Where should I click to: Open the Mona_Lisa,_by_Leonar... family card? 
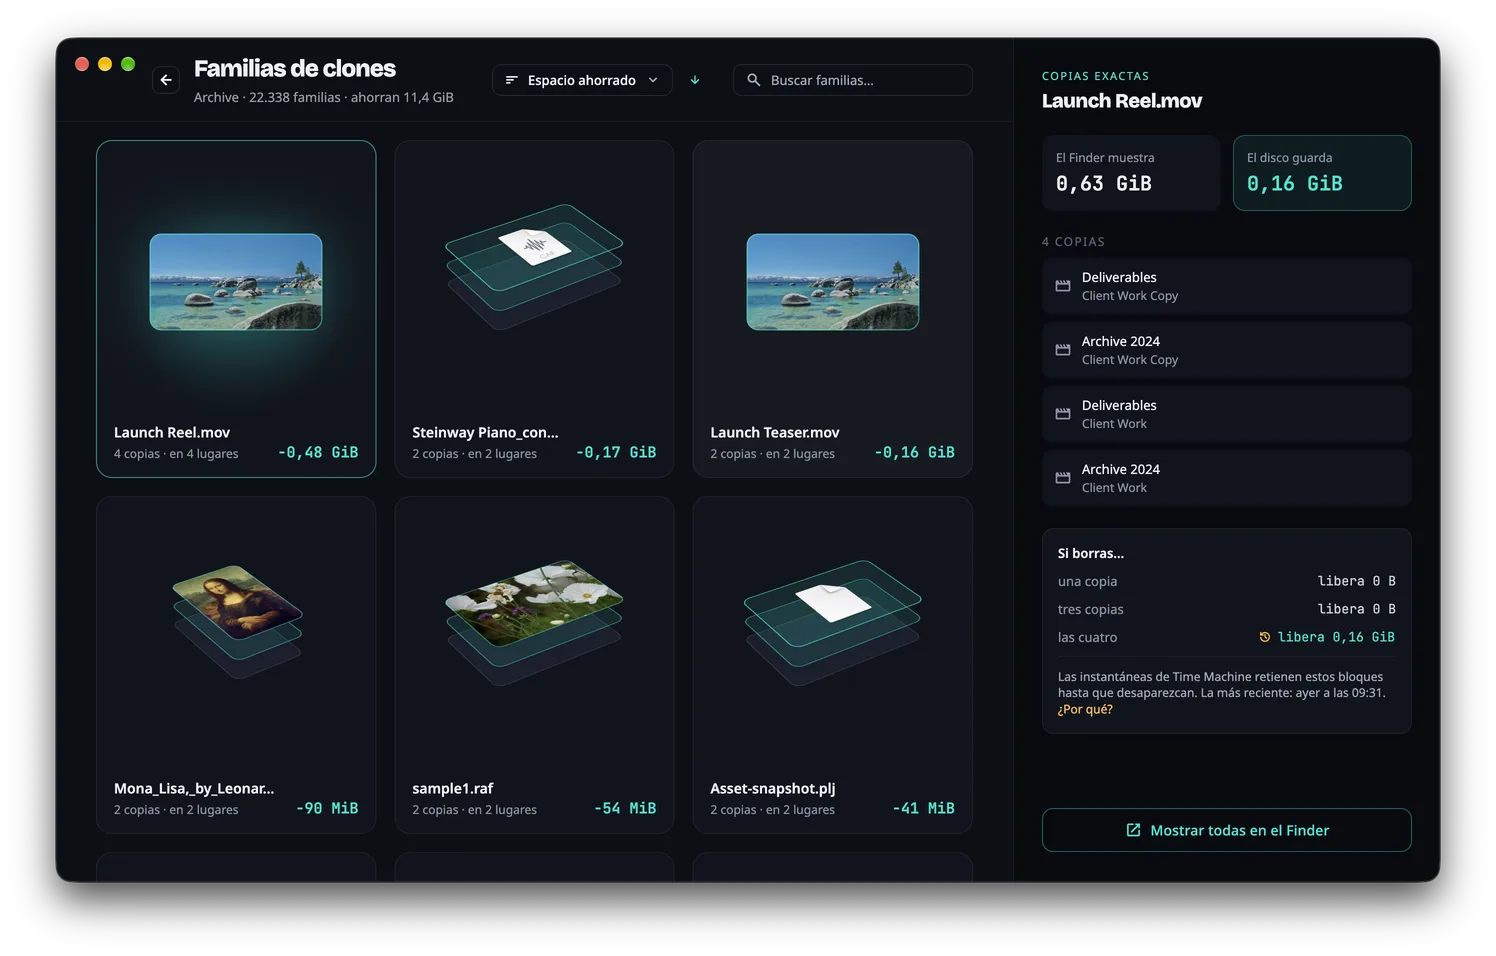[236, 665]
